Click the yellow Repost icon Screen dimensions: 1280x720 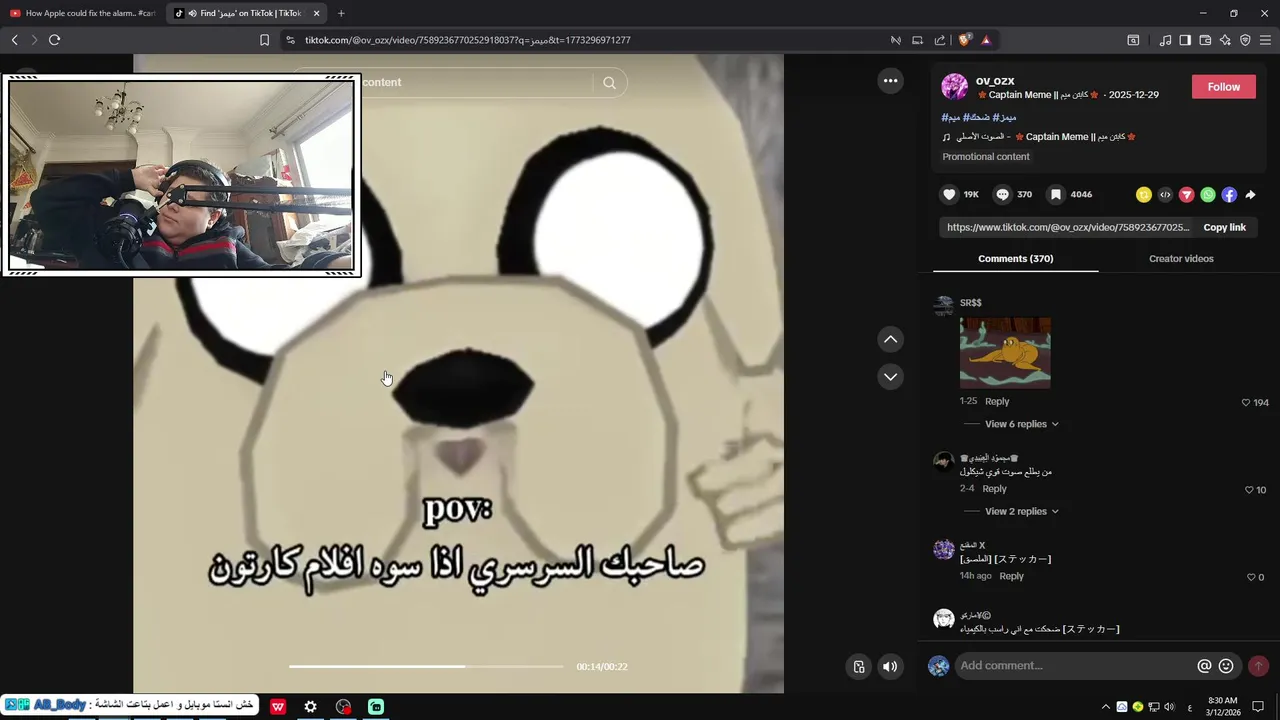[x=1144, y=195]
